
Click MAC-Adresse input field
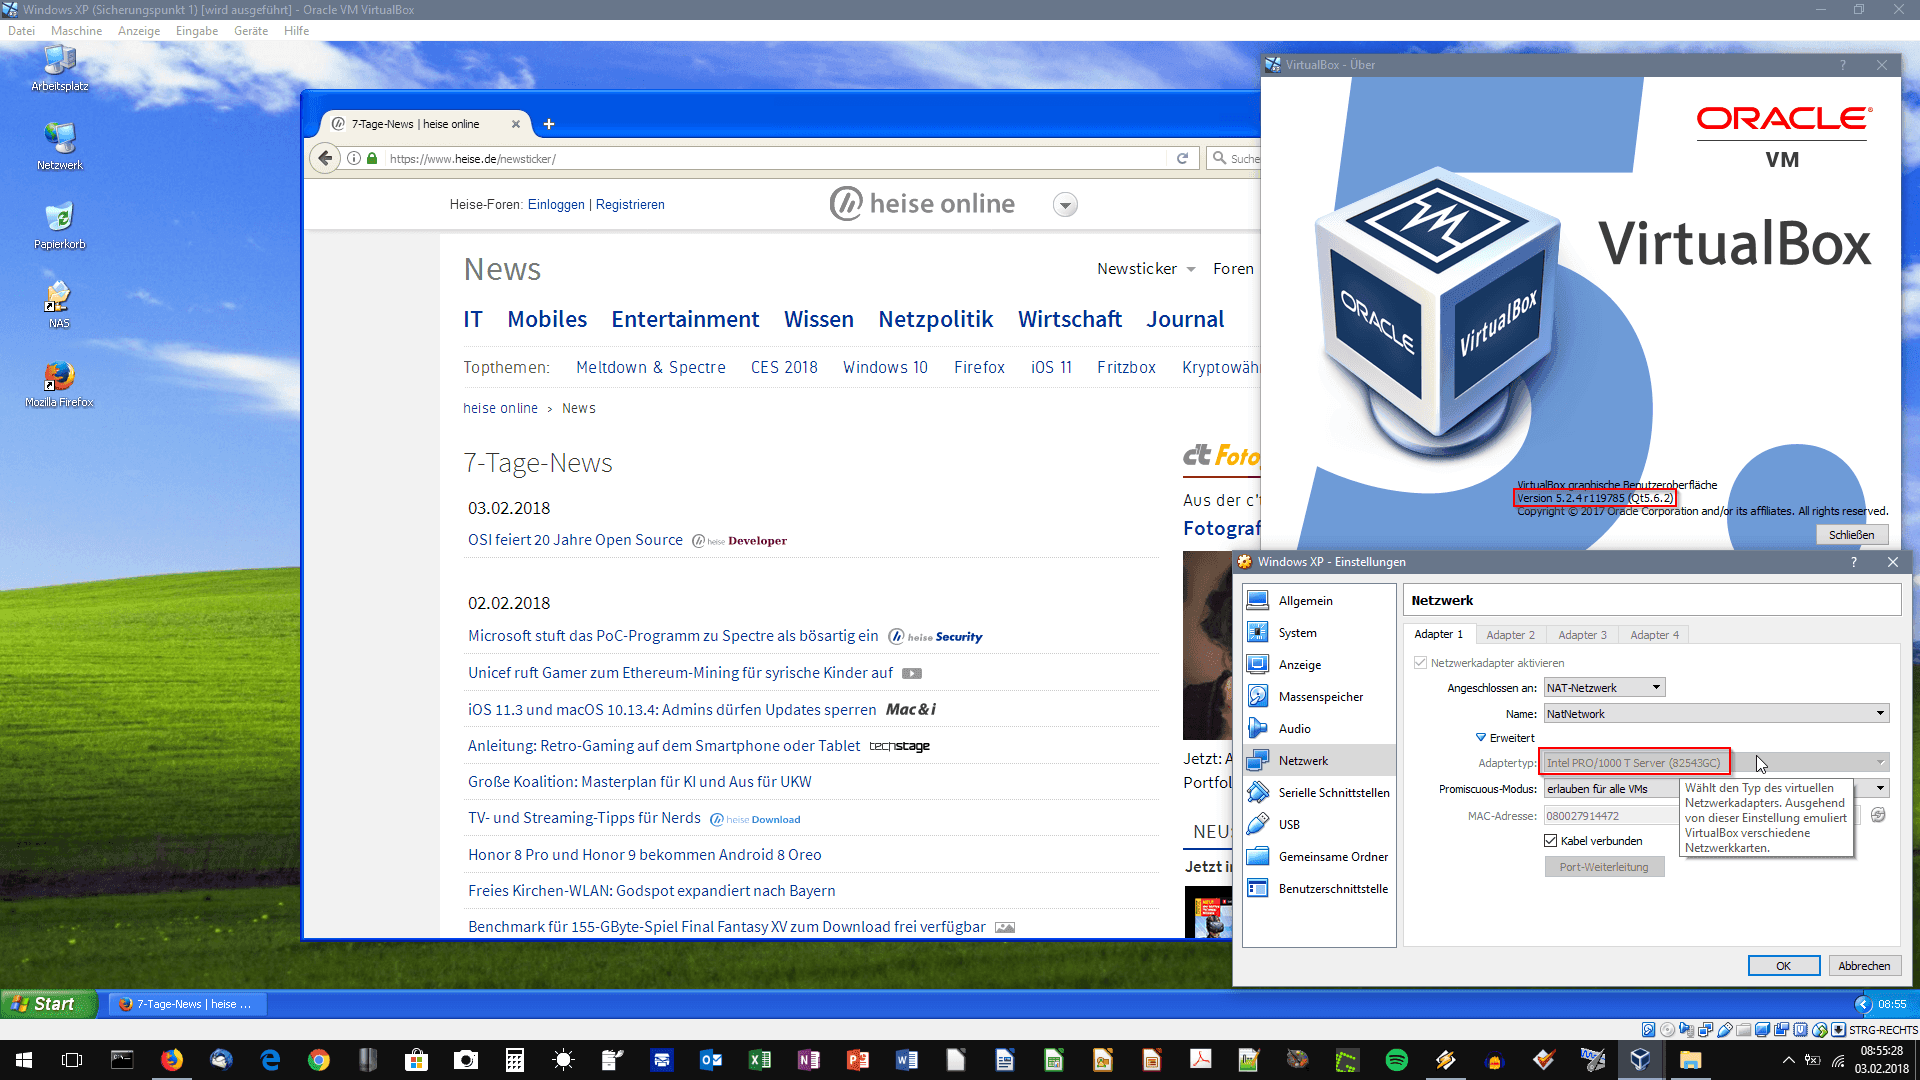tap(1700, 816)
